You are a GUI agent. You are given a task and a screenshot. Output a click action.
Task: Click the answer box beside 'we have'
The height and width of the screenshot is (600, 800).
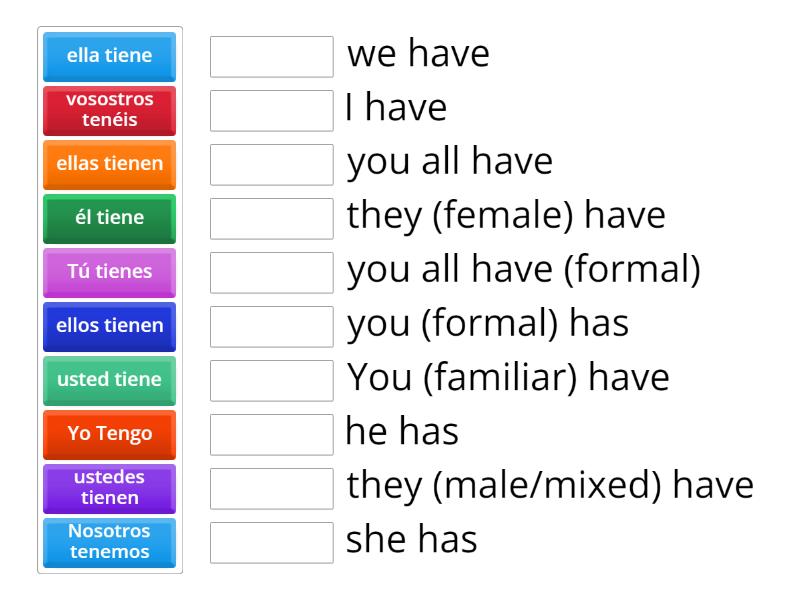pos(272,57)
